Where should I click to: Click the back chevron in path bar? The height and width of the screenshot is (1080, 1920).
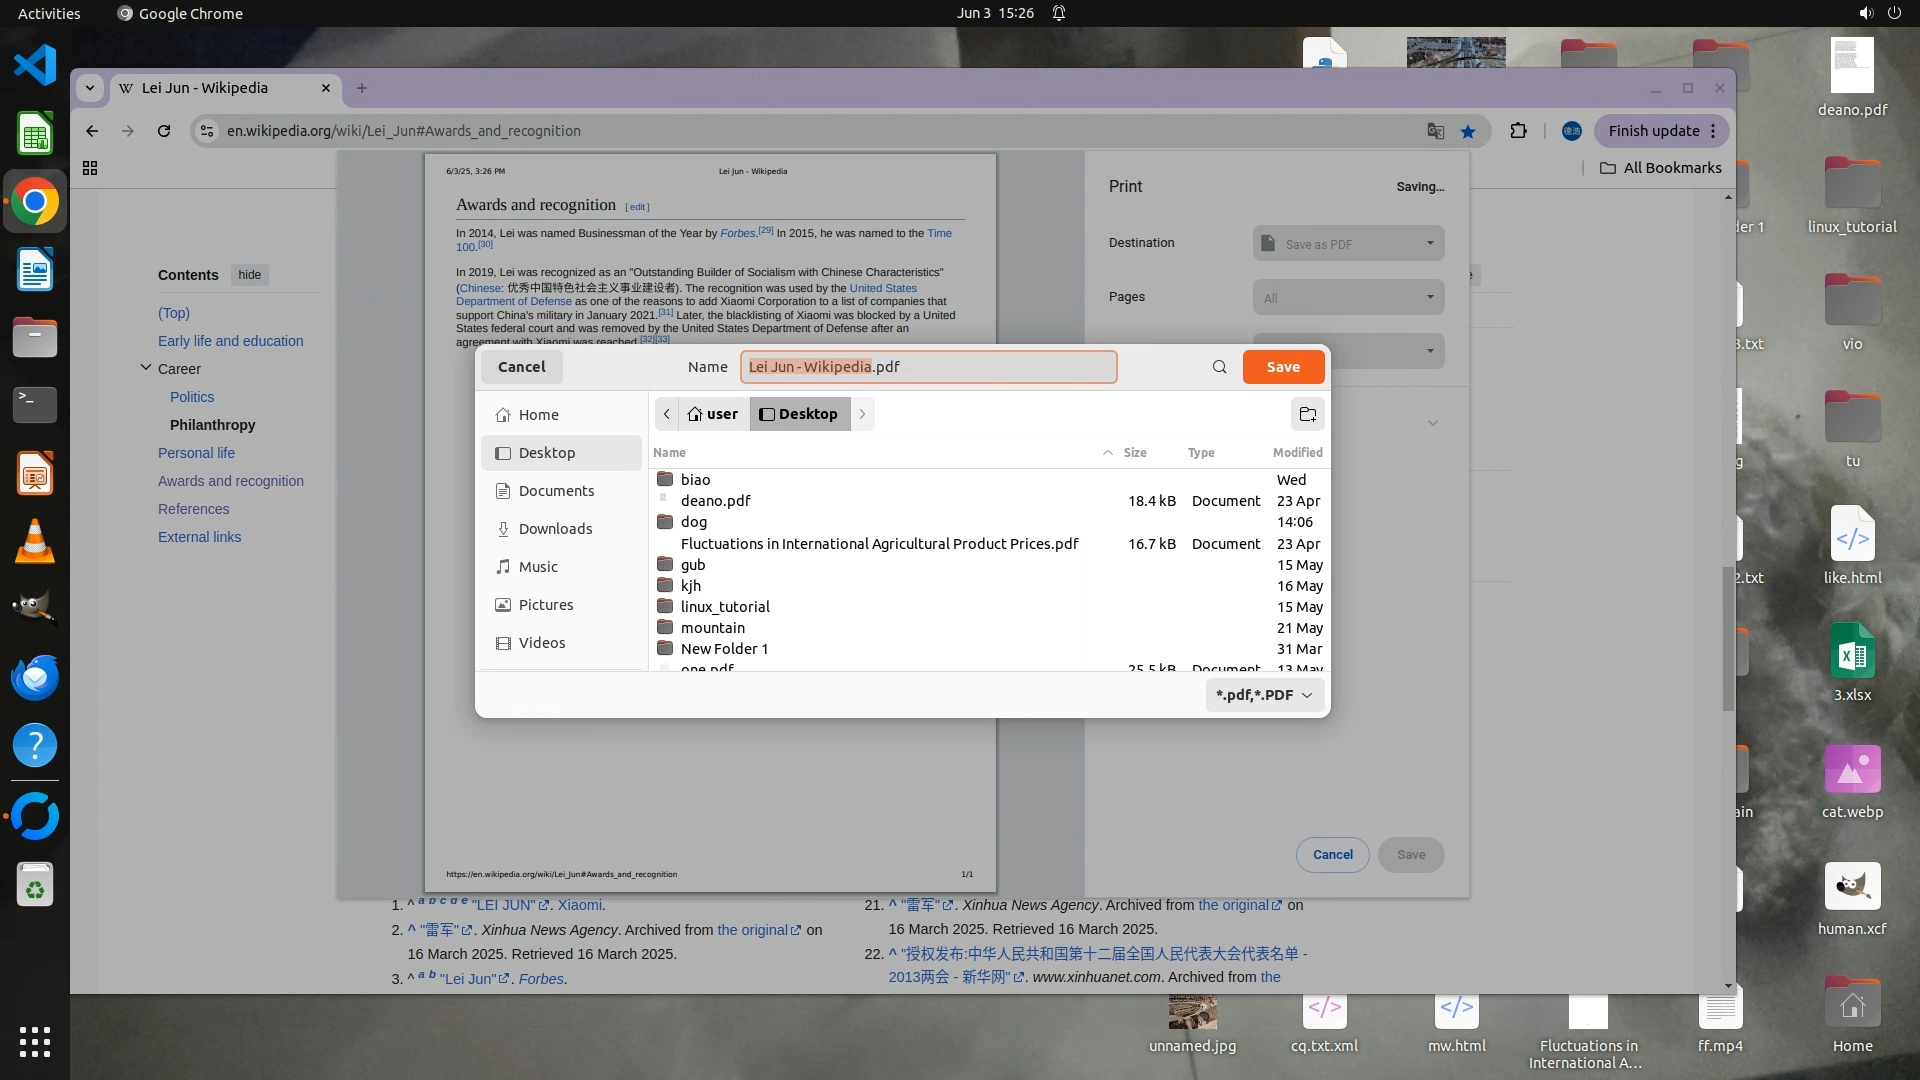pos(667,414)
